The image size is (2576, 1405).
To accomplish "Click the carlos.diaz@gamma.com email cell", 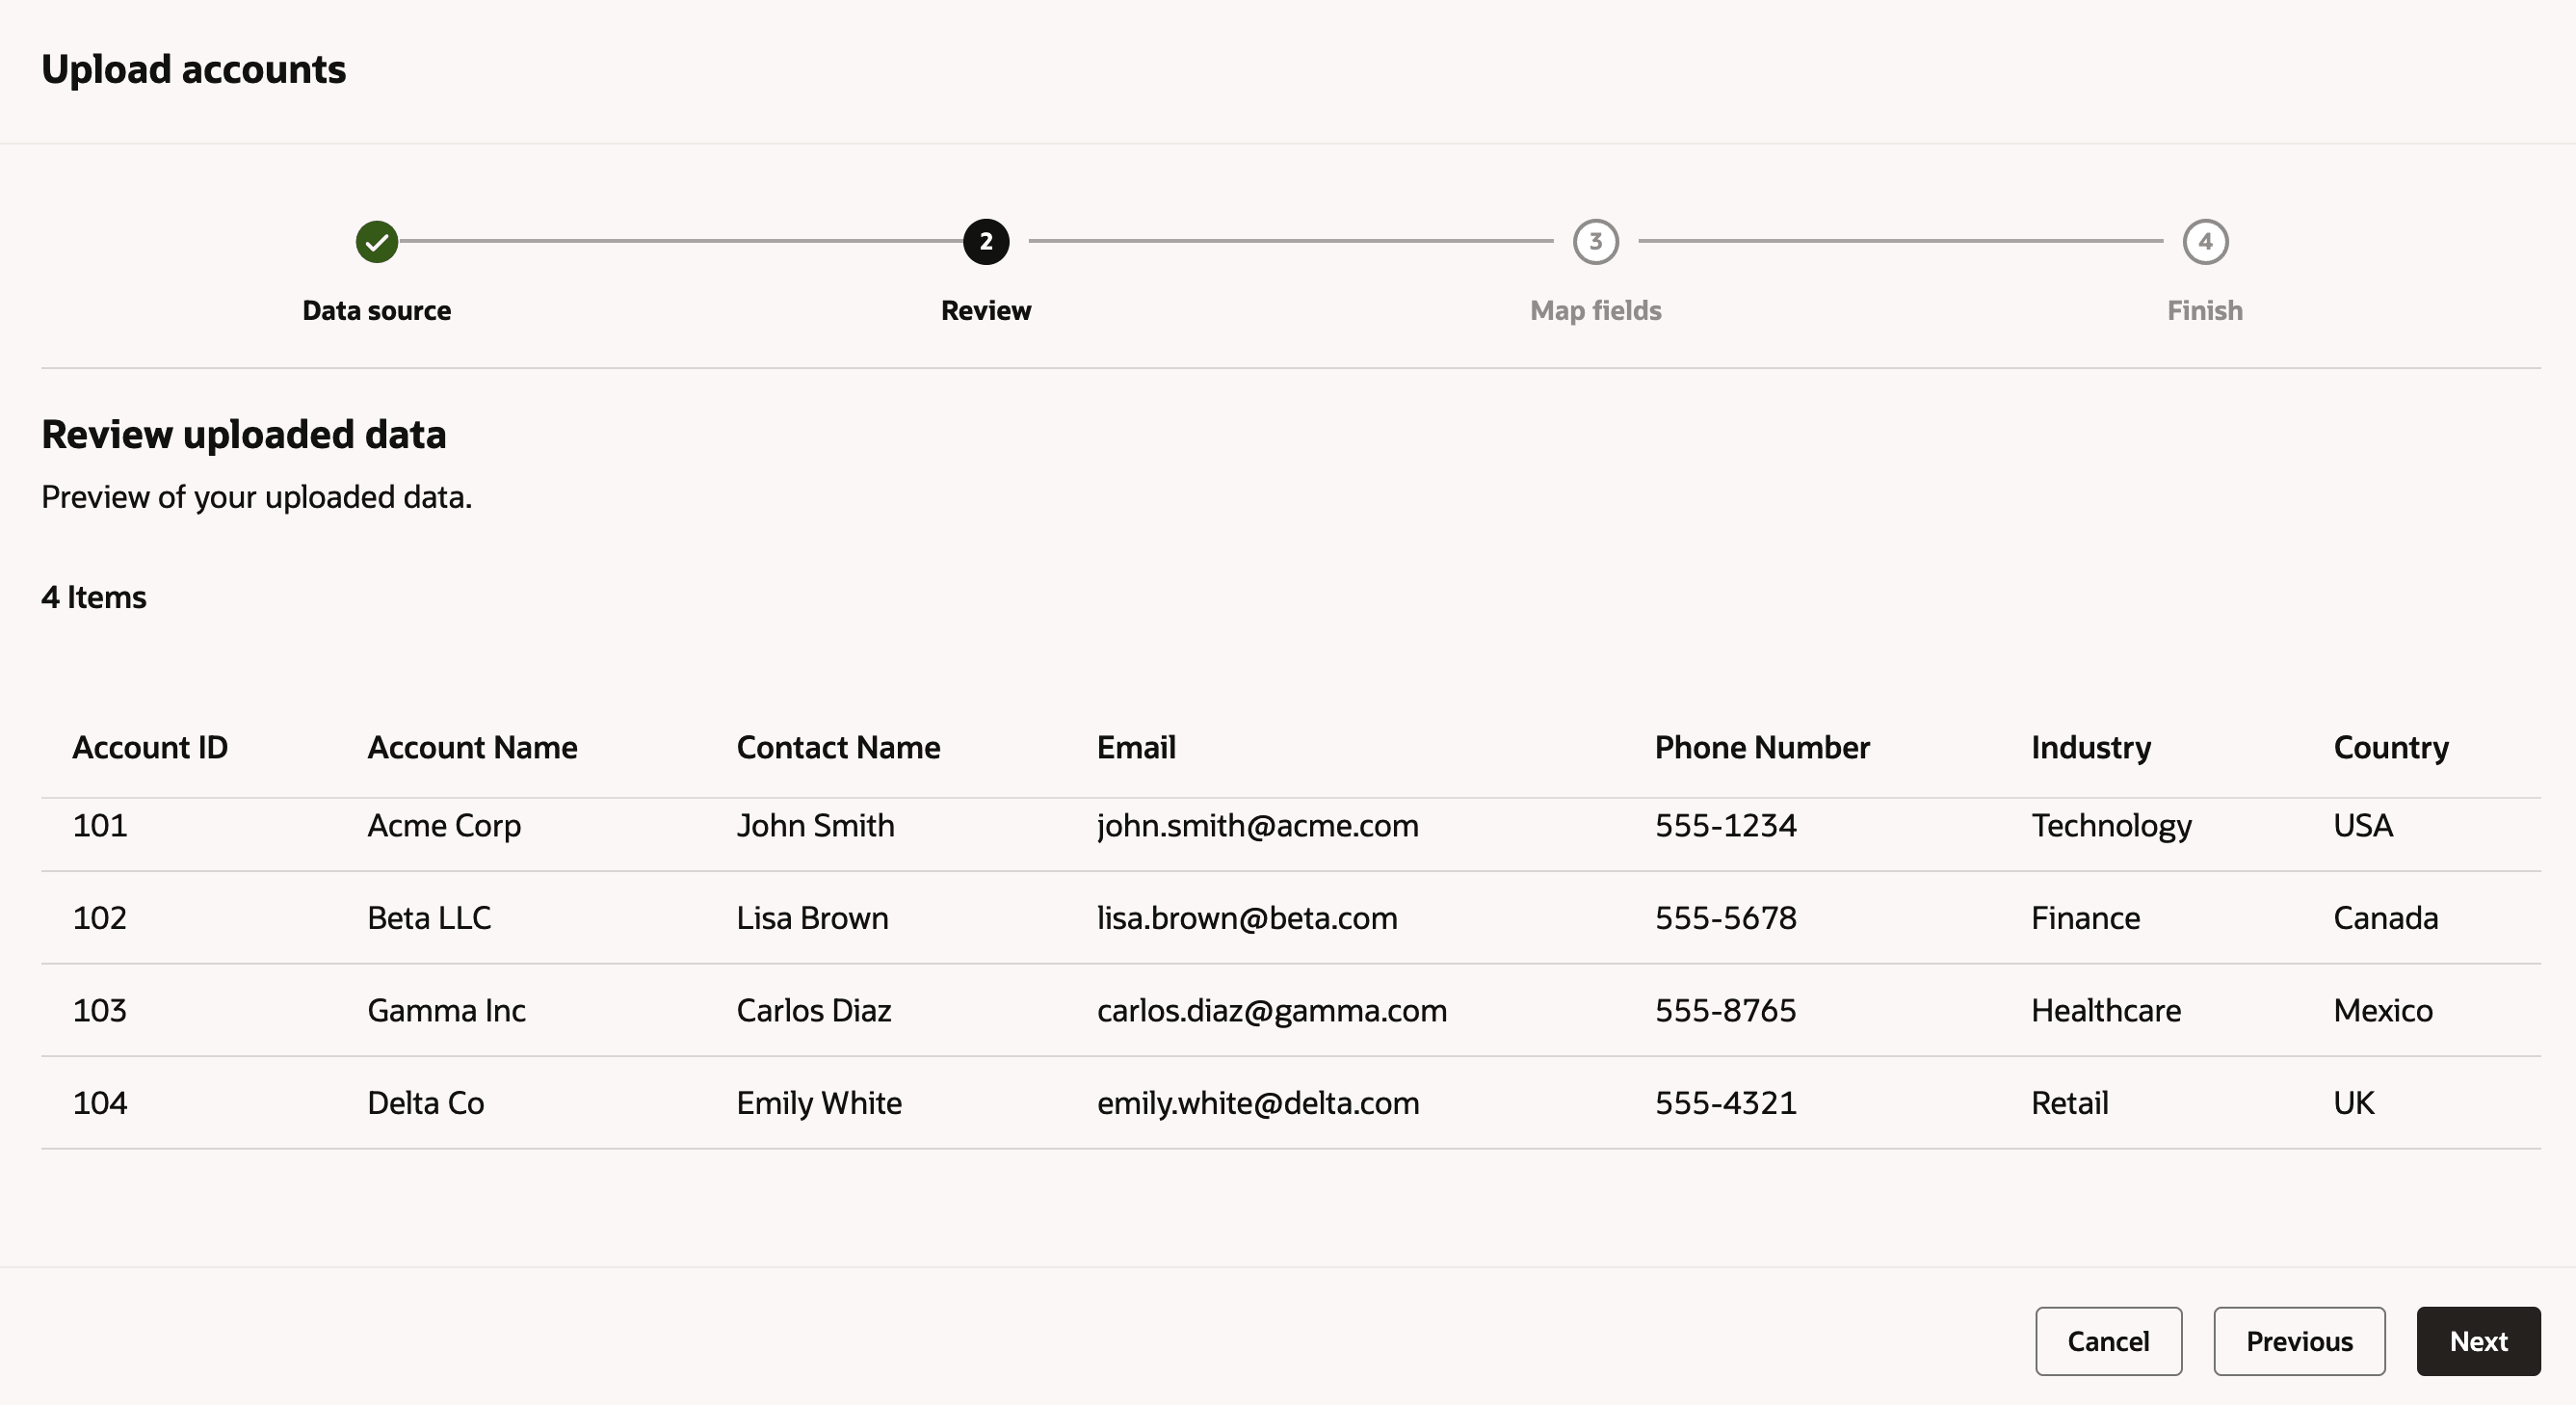I will tap(1272, 1011).
